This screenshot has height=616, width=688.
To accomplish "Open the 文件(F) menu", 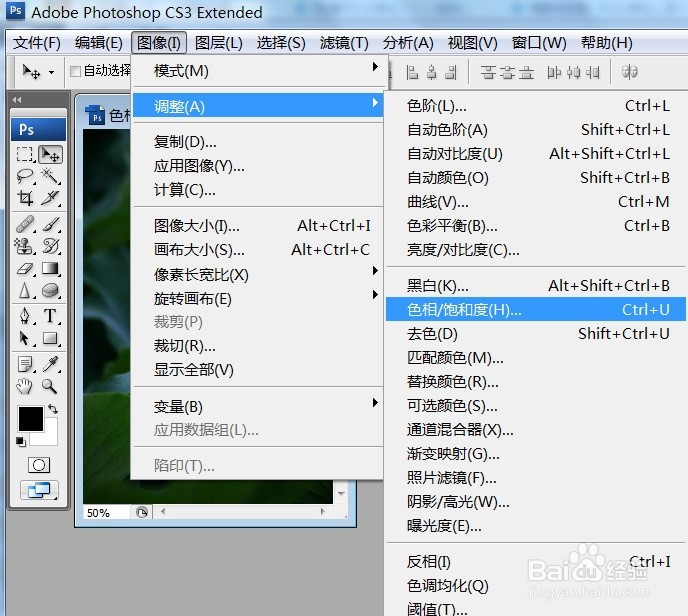I will pos(37,43).
